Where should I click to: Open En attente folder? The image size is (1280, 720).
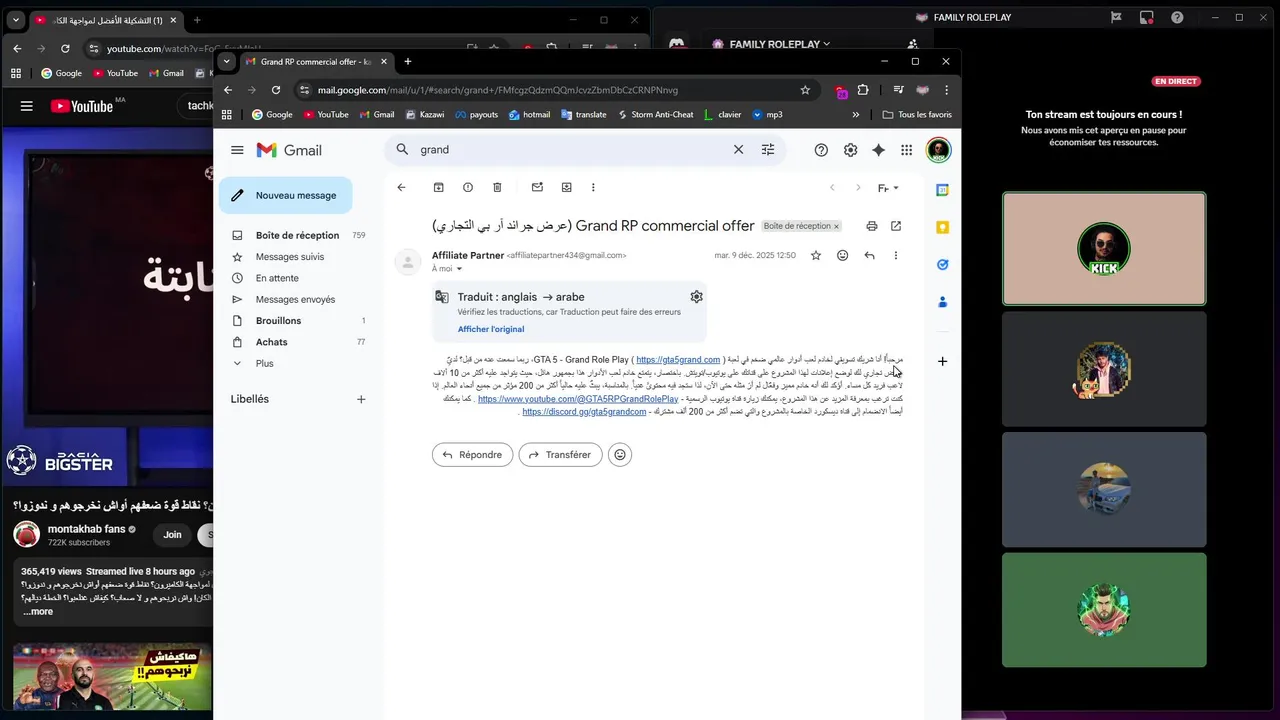(277, 278)
